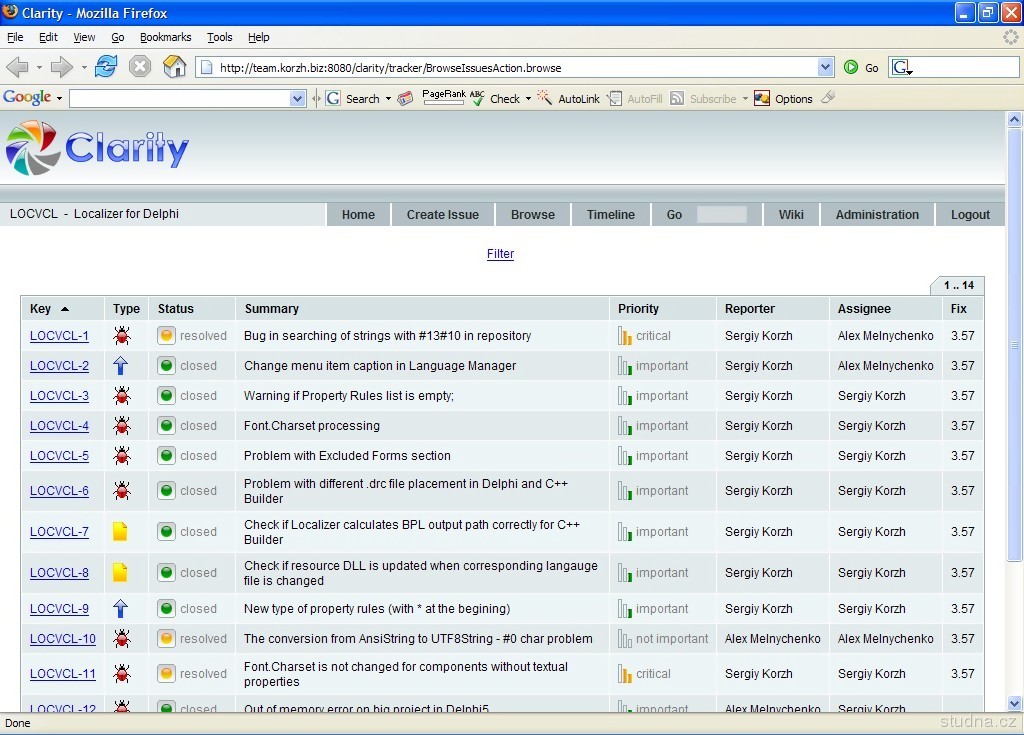The width and height of the screenshot is (1024, 735).
Task: Expand the Google search box dropdown
Action: (297, 99)
